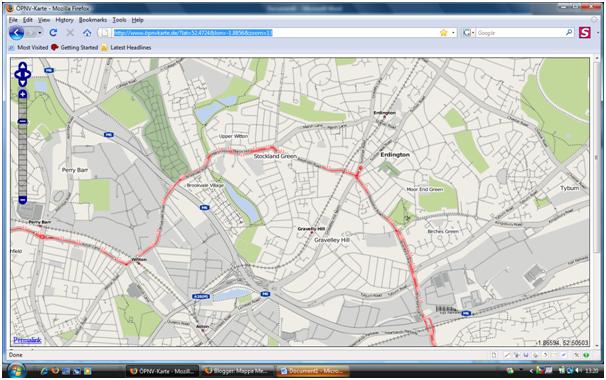Switch to Document2 Microsoft Word taskbar button
This screenshot has height=380, width=606.
[x=312, y=371]
